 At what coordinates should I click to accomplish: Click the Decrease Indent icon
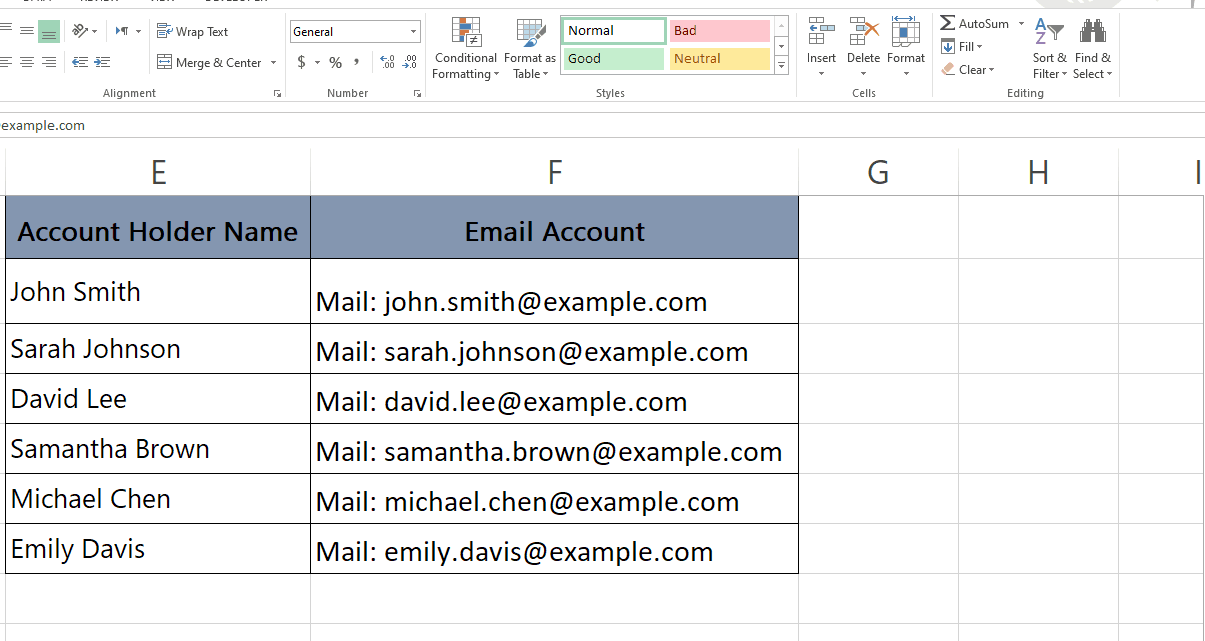[x=80, y=62]
